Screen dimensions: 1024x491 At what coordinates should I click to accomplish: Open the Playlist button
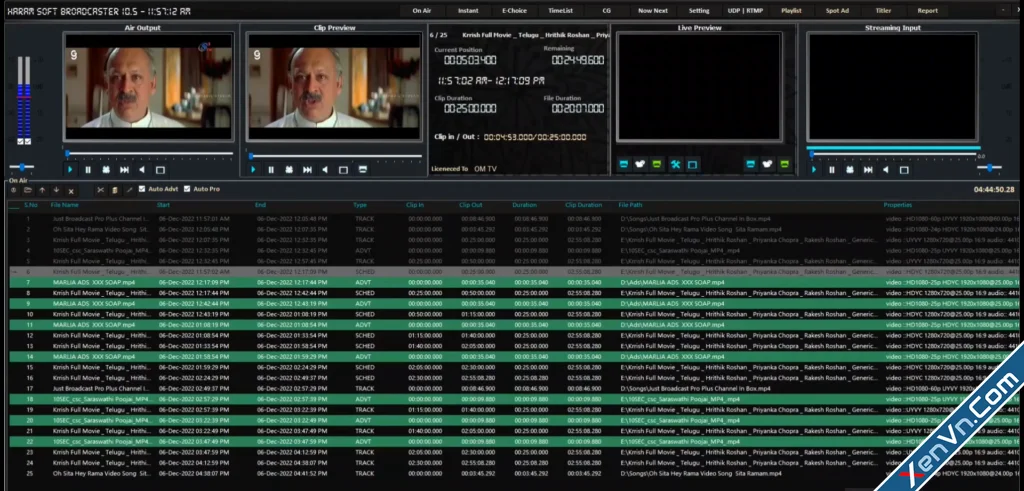792,10
